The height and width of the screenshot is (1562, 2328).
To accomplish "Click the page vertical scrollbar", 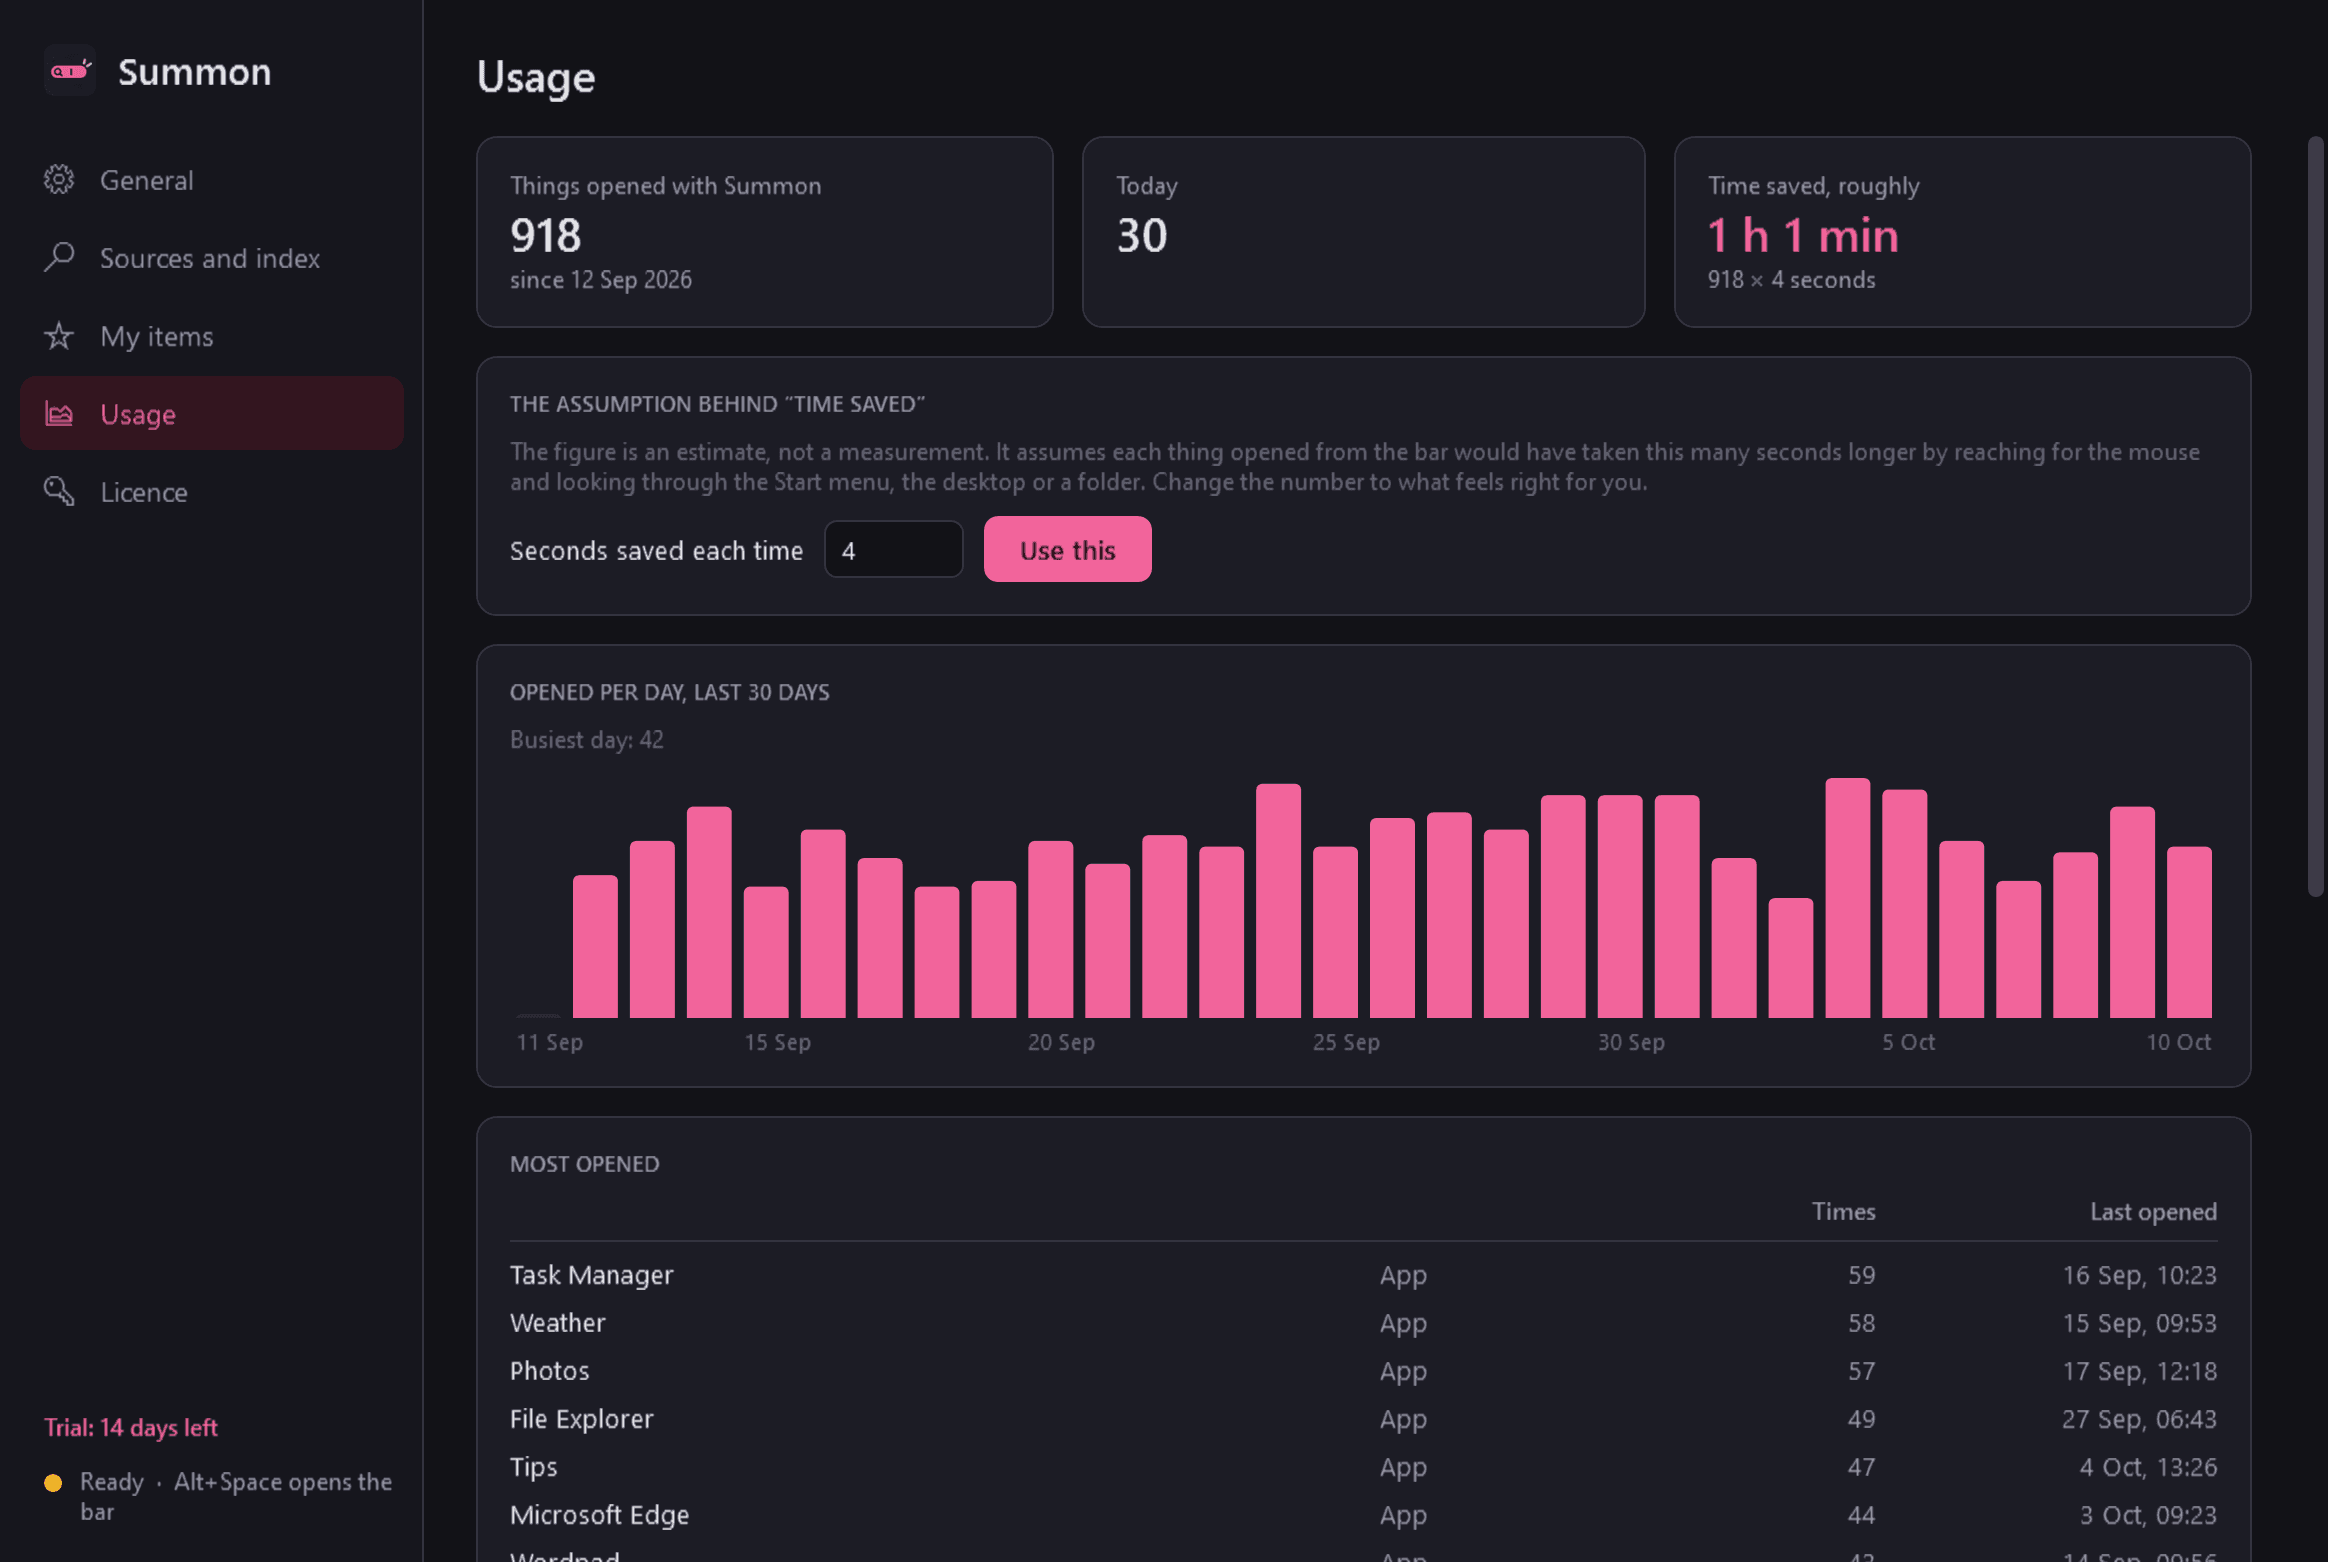I will (x=2315, y=516).
